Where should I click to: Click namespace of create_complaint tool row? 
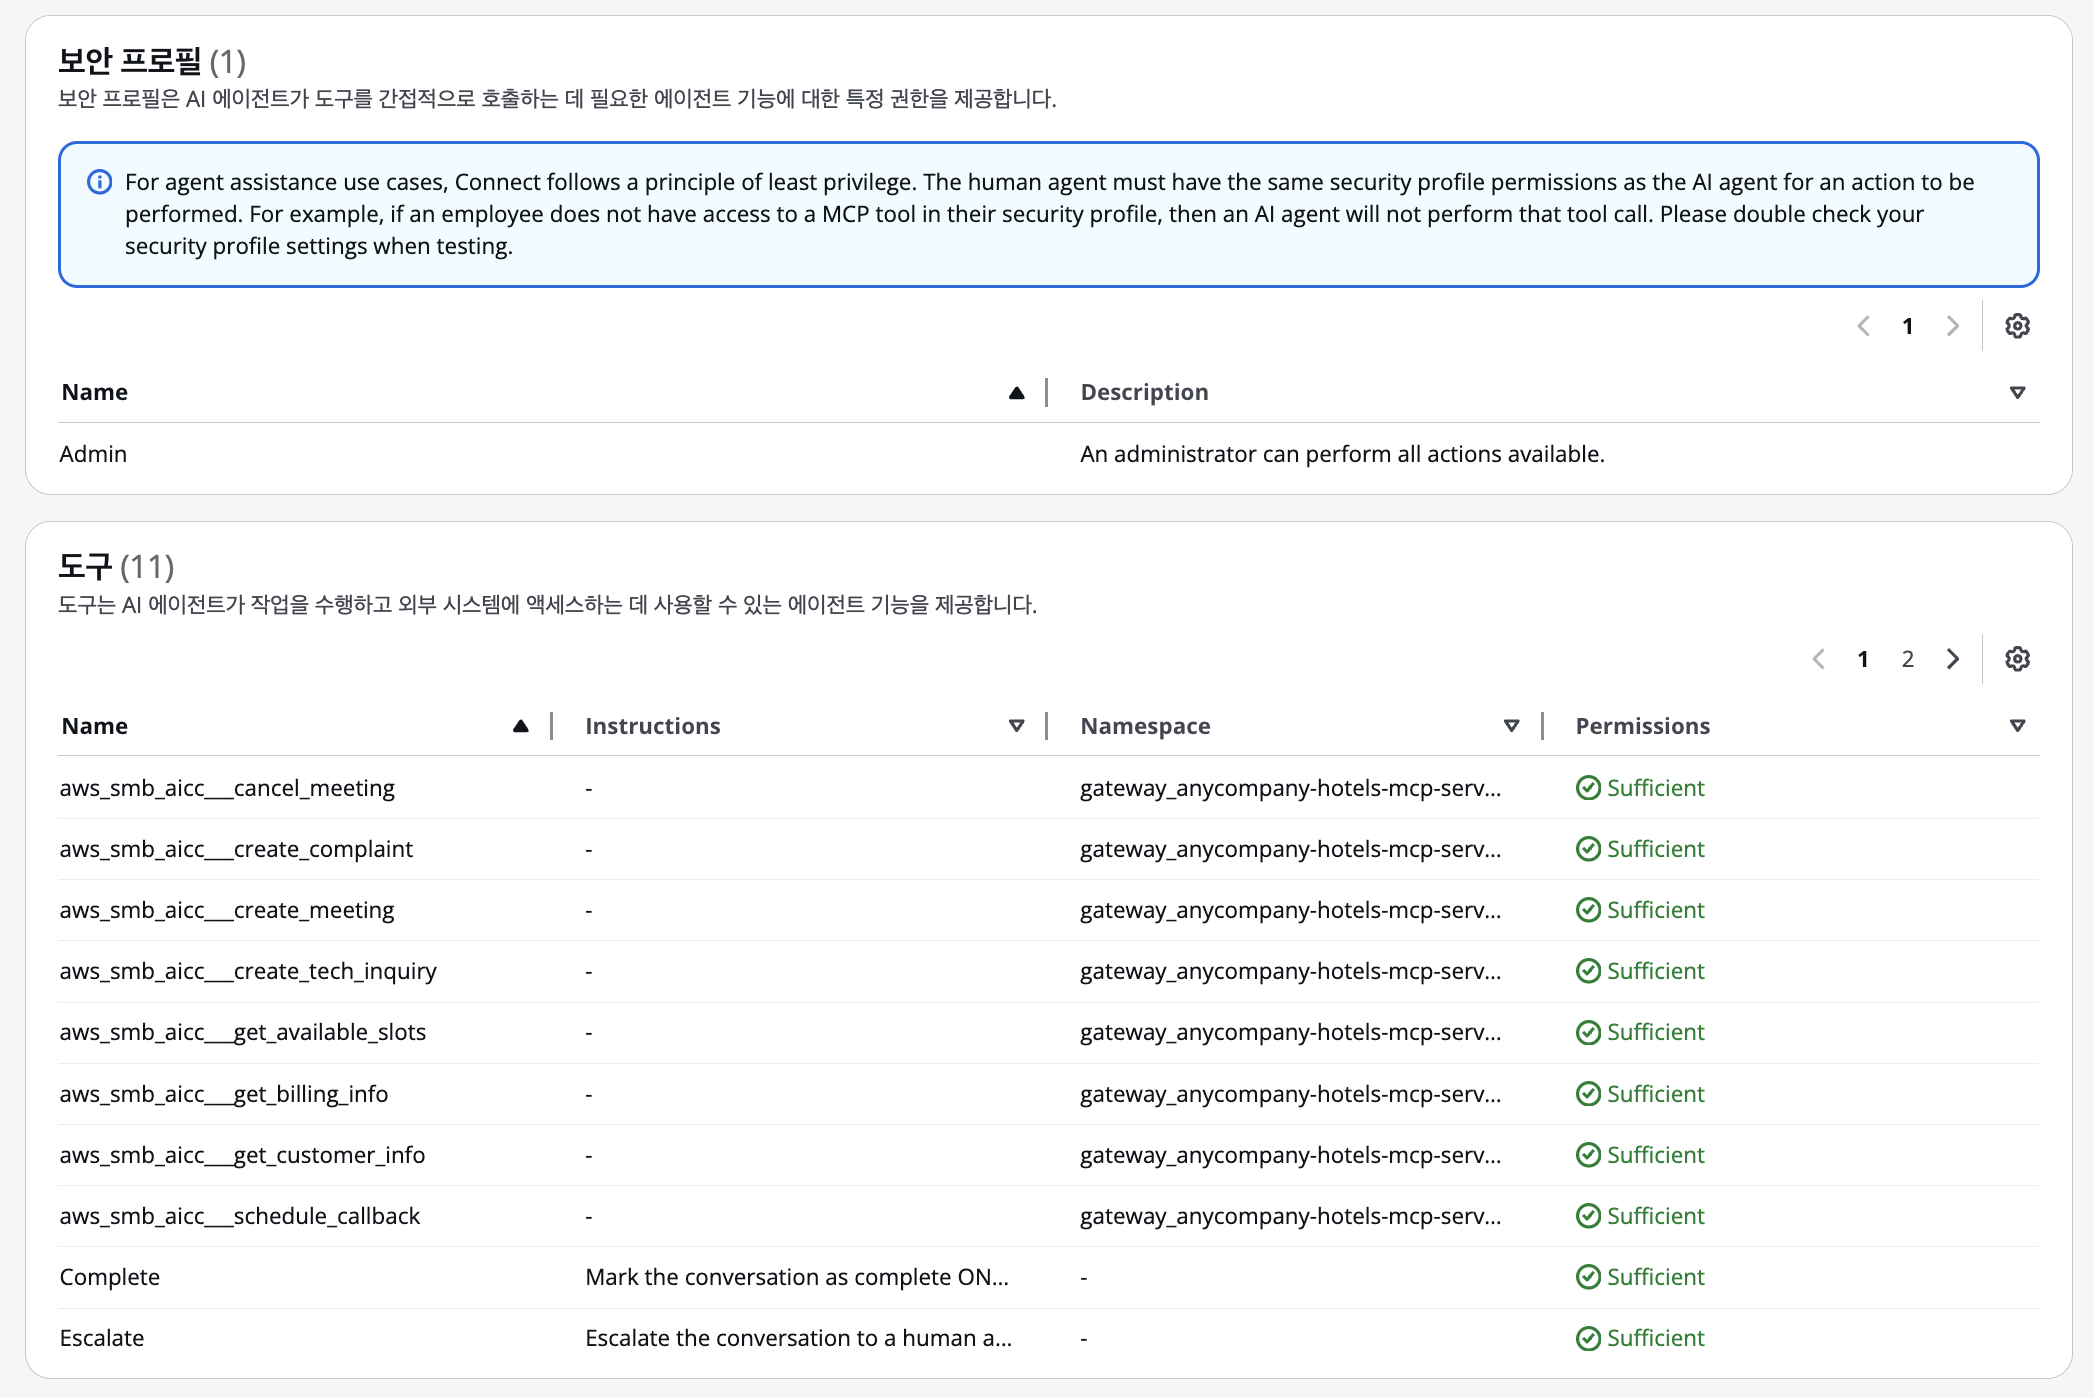(1289, 849)
